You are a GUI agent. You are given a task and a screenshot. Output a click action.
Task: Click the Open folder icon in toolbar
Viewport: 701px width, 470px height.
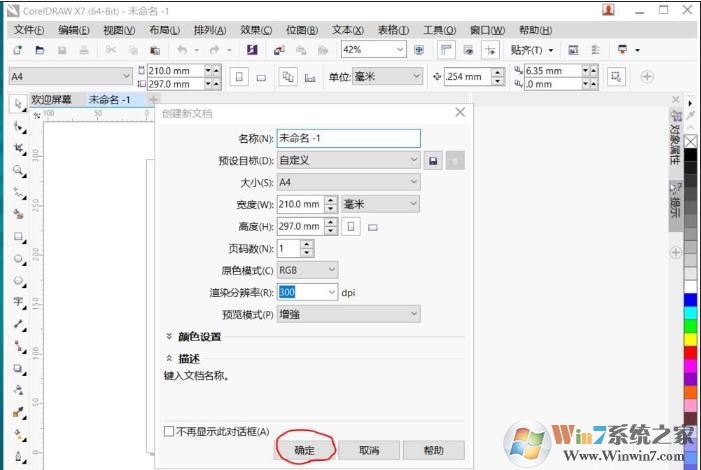pos(40,49)
